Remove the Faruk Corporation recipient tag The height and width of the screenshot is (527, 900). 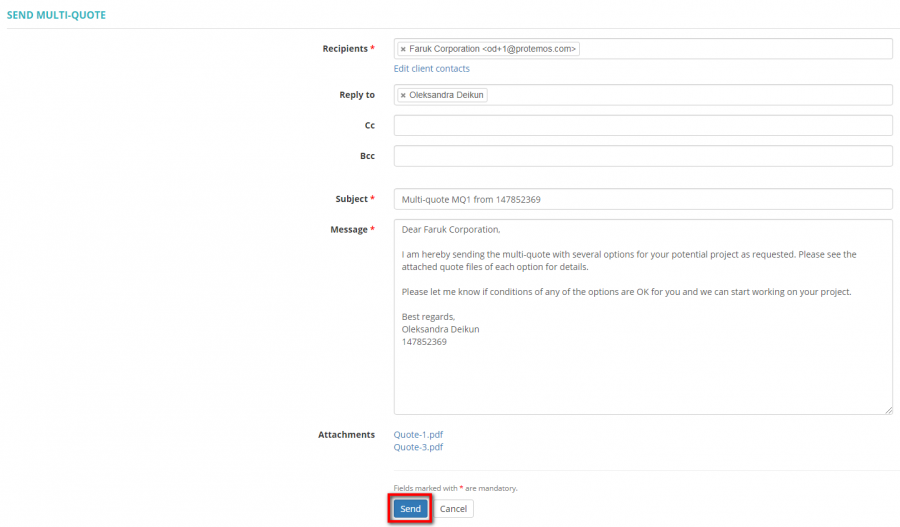[403, 49]
